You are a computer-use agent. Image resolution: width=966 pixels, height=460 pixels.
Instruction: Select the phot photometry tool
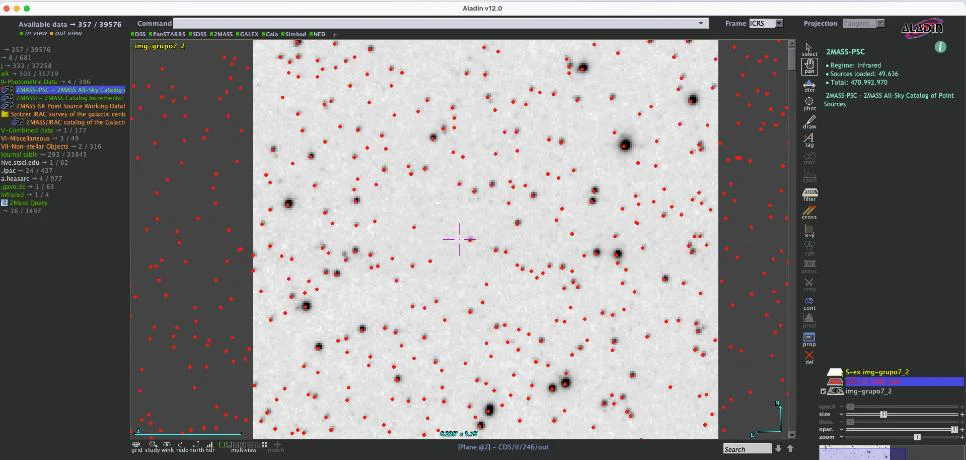809,103
